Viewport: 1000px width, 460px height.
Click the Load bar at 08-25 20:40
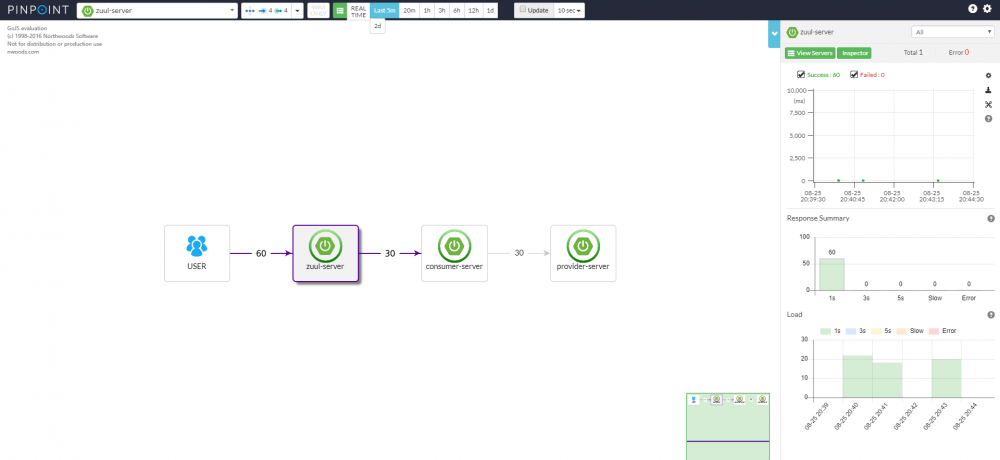(x=857, y=376)
